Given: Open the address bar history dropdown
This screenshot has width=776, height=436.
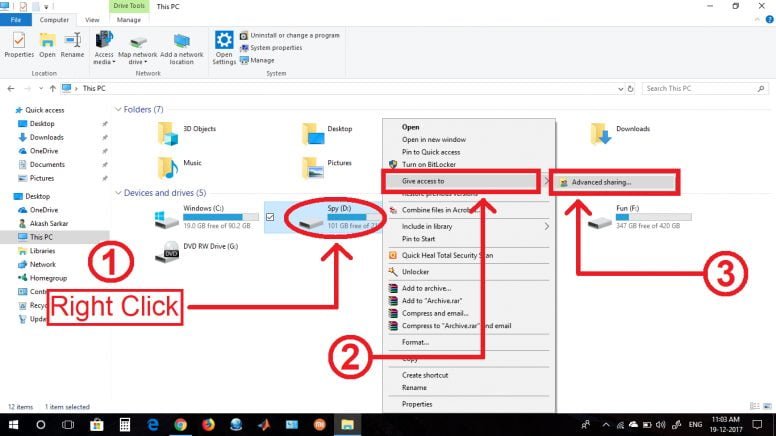Looking at the screenshot, I should click(x=621, y=89).
